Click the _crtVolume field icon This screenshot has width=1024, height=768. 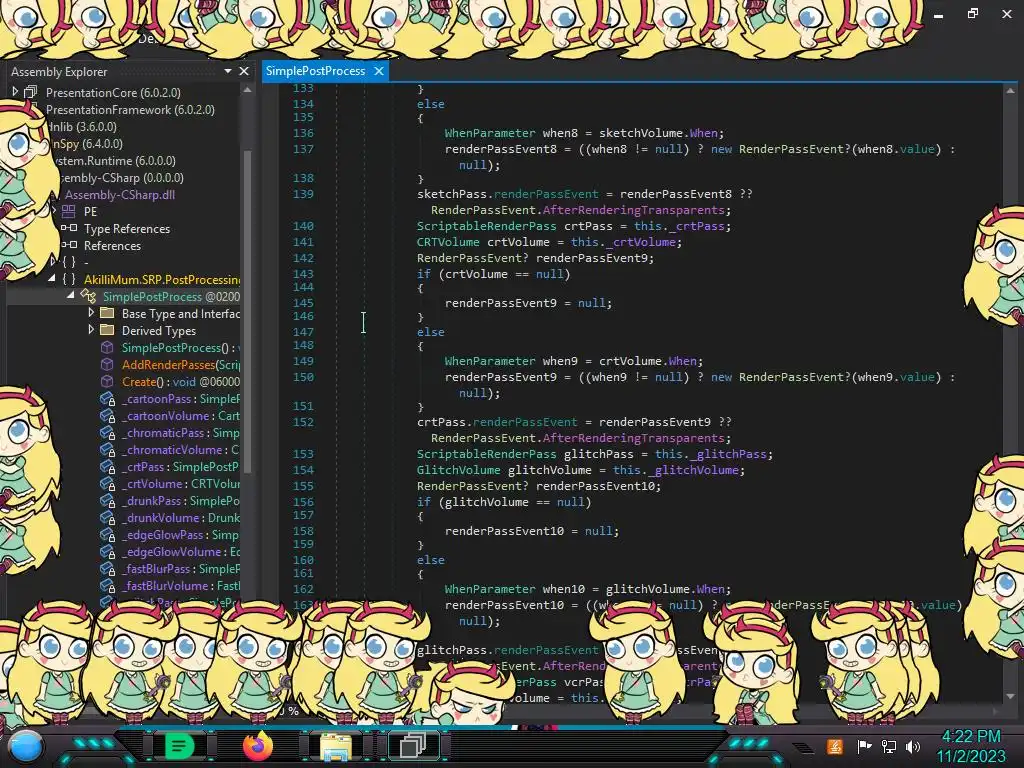[x=108, y=483]
